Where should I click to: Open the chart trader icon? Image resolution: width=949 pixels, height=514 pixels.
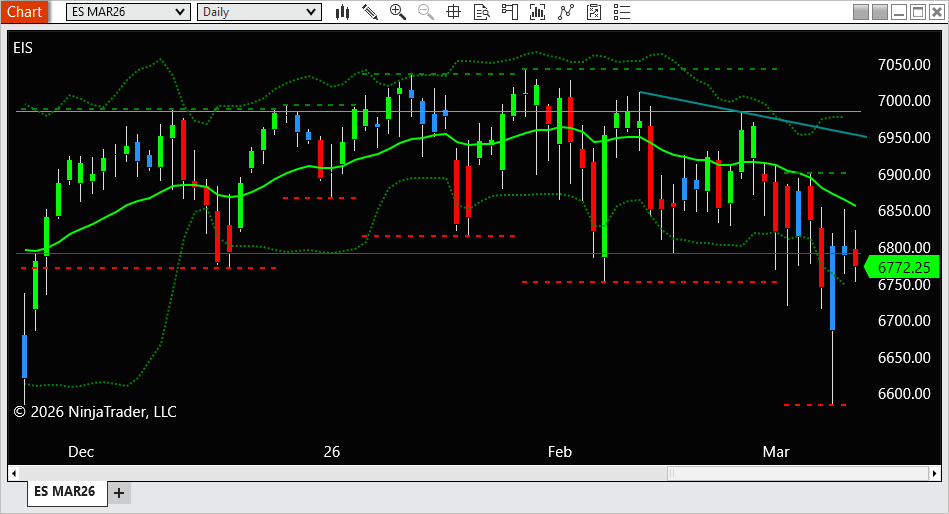510,12
